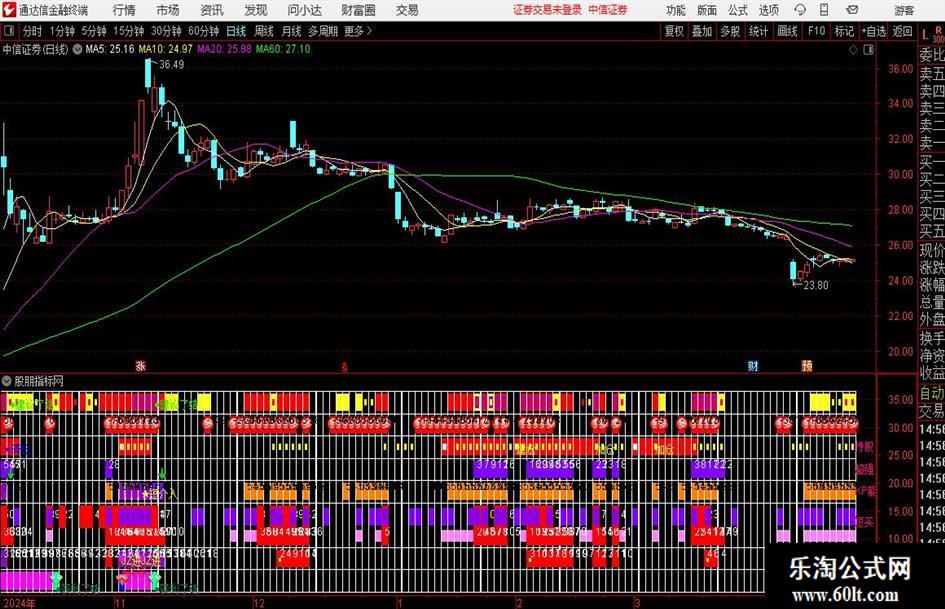Expand the MA indicator dropdown arrow
Screen dimensions: 945x609
pos(78,49)
